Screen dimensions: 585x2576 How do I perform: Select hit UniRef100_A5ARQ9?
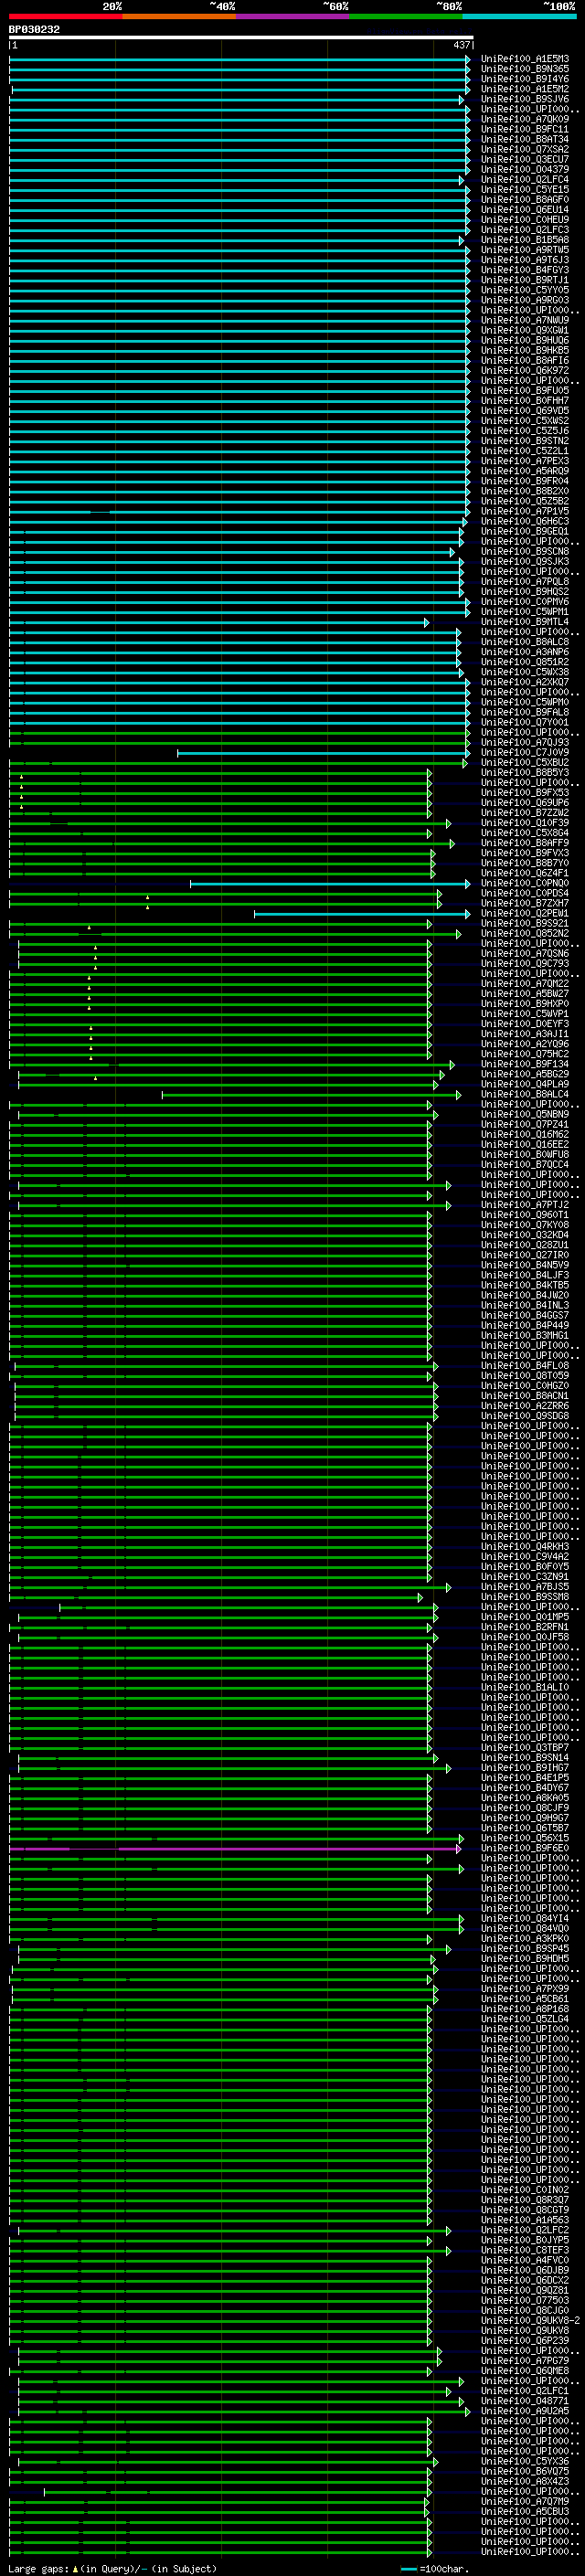tap(525, 471)
